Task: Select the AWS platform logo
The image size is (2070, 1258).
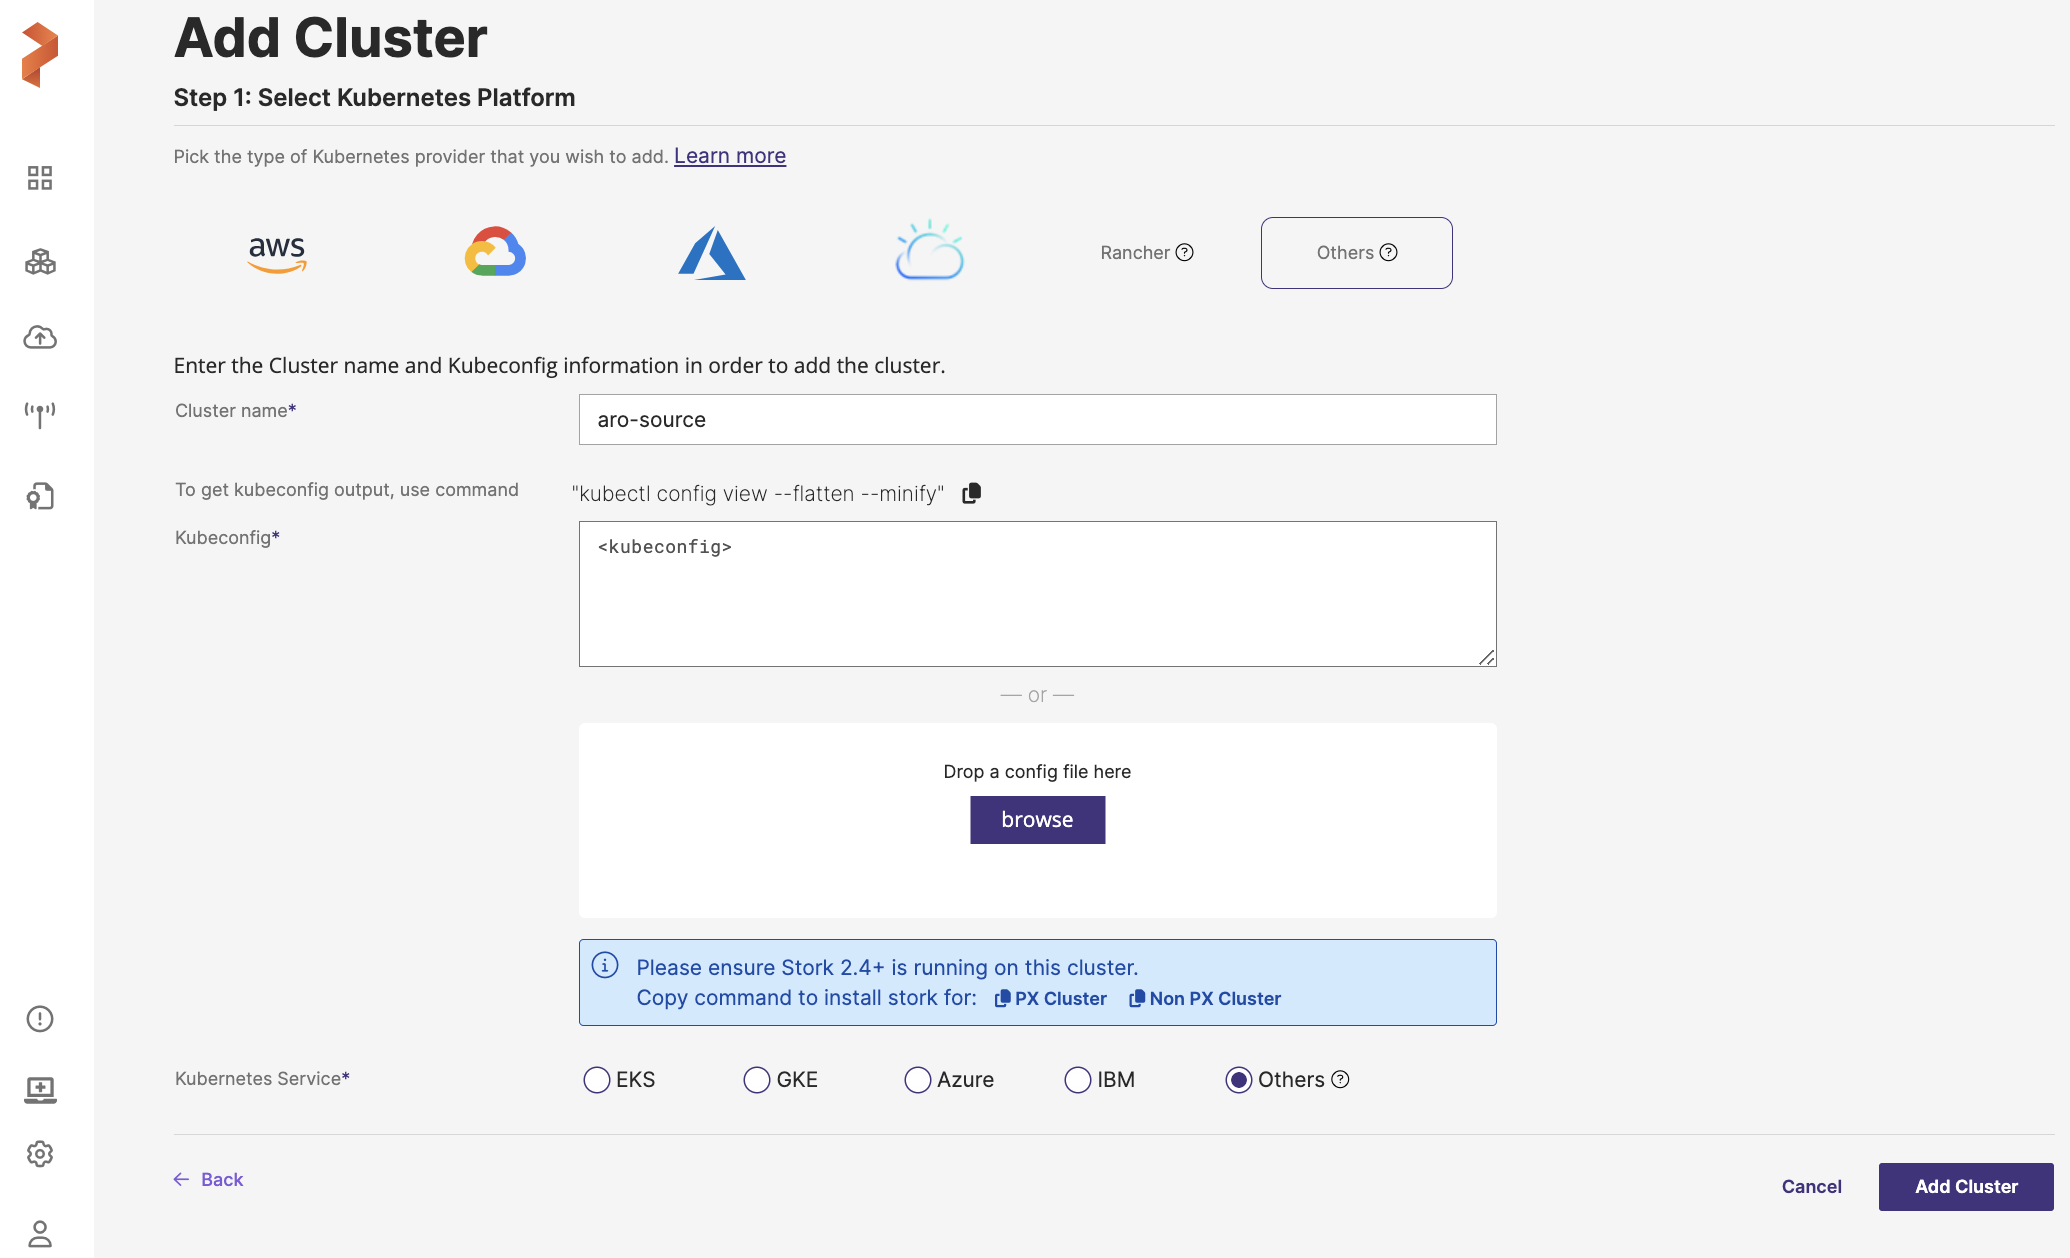Action: 277,252
